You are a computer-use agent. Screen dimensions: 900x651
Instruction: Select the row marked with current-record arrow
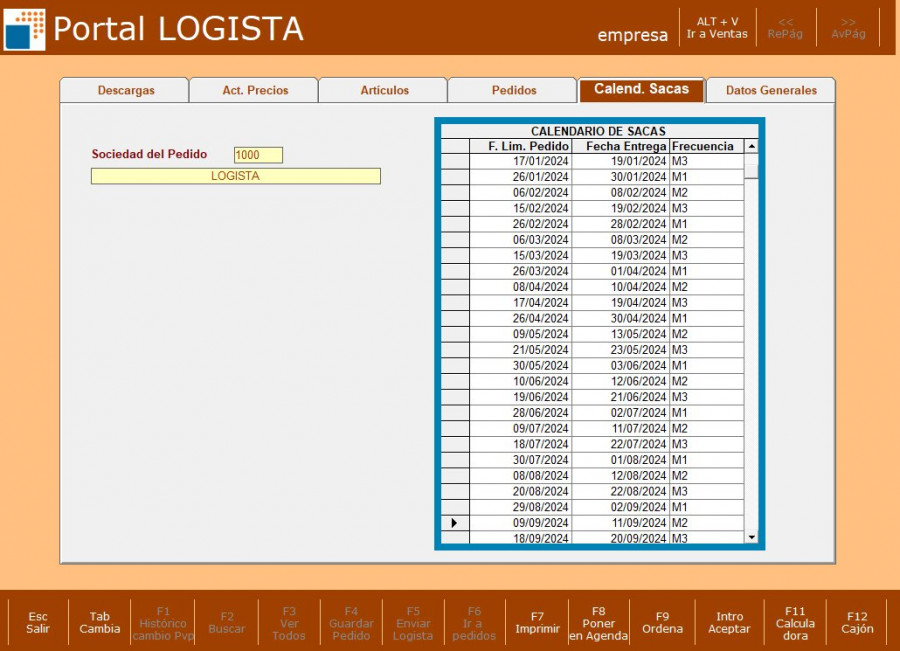click(x=455, y=523)
